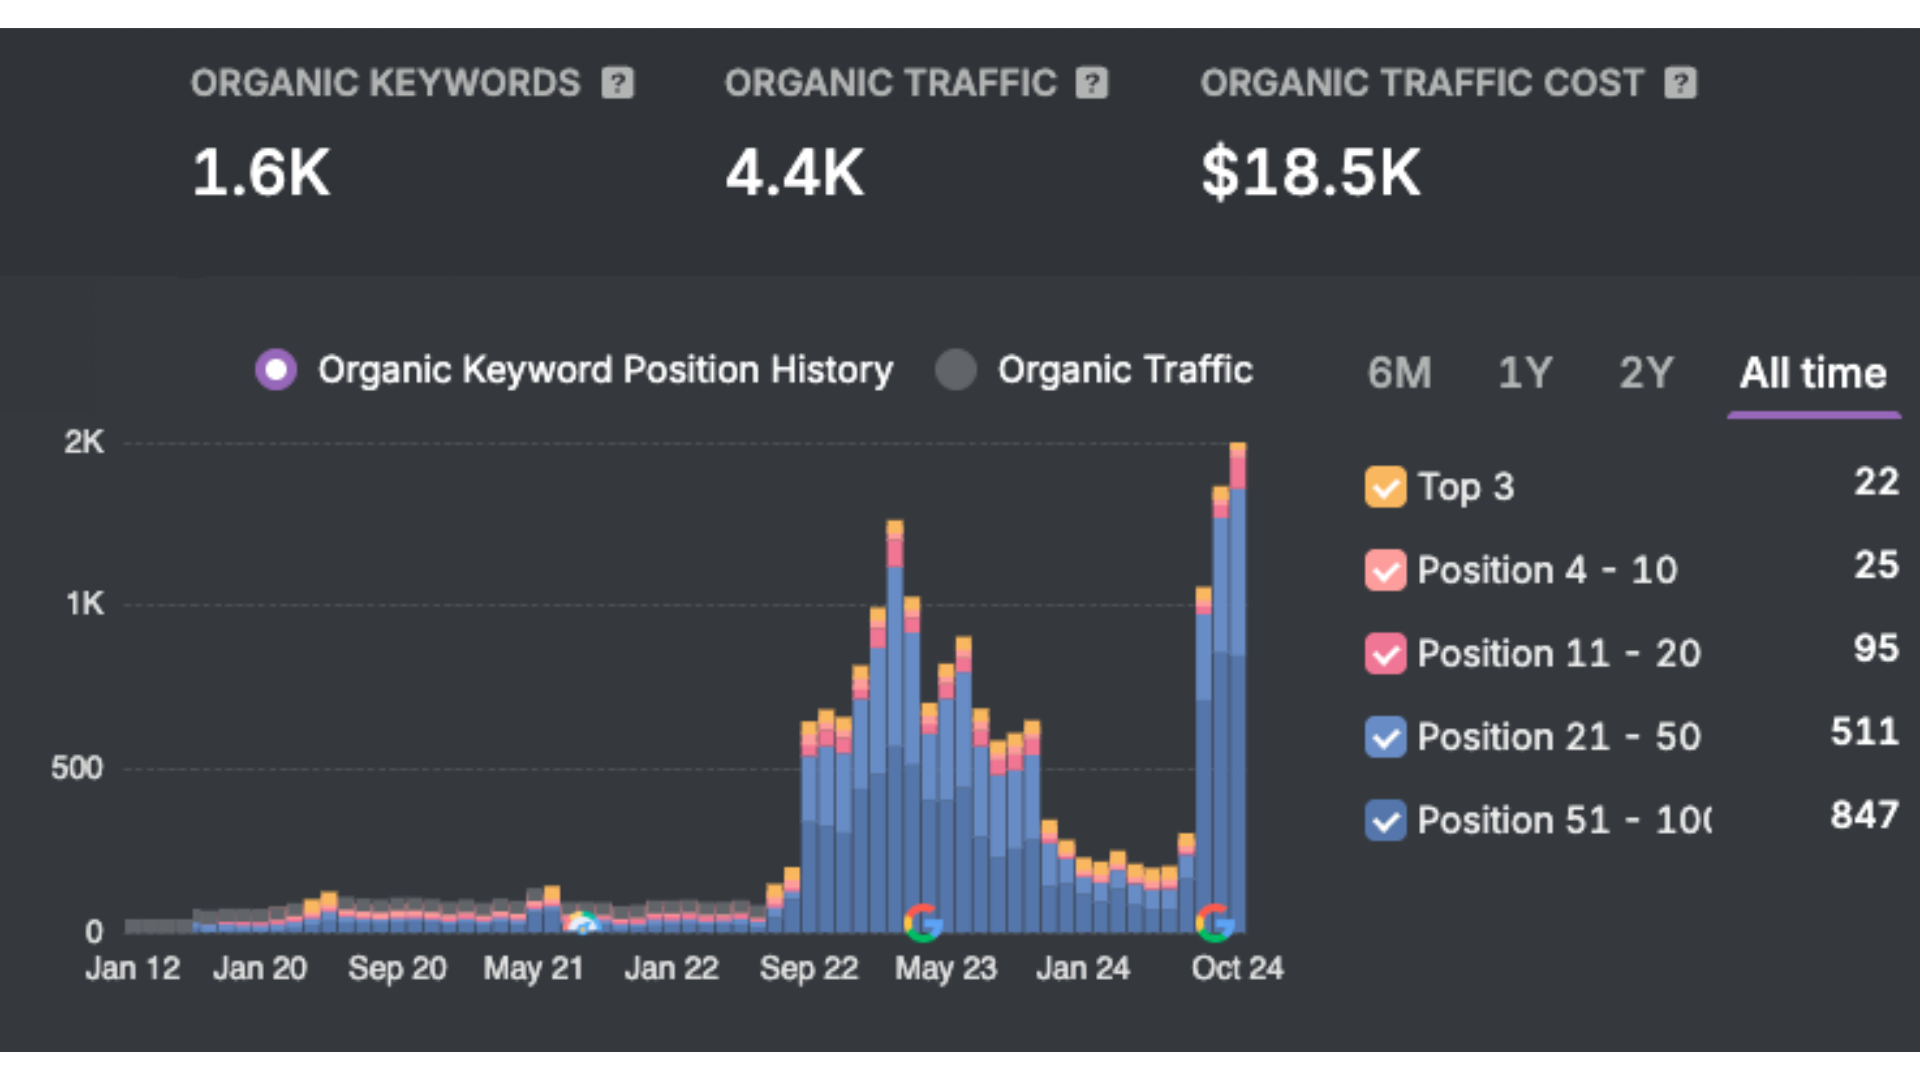Disable the Position 21 - 50 checkbox
The width and height of the screenshot is (1920, 1080).
1385,737
